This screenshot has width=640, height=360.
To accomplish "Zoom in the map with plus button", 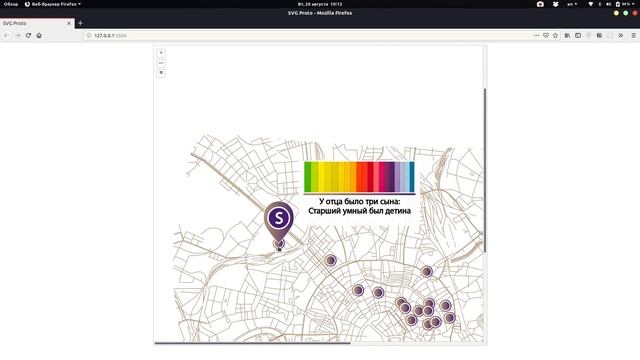I will pos(161,53).
